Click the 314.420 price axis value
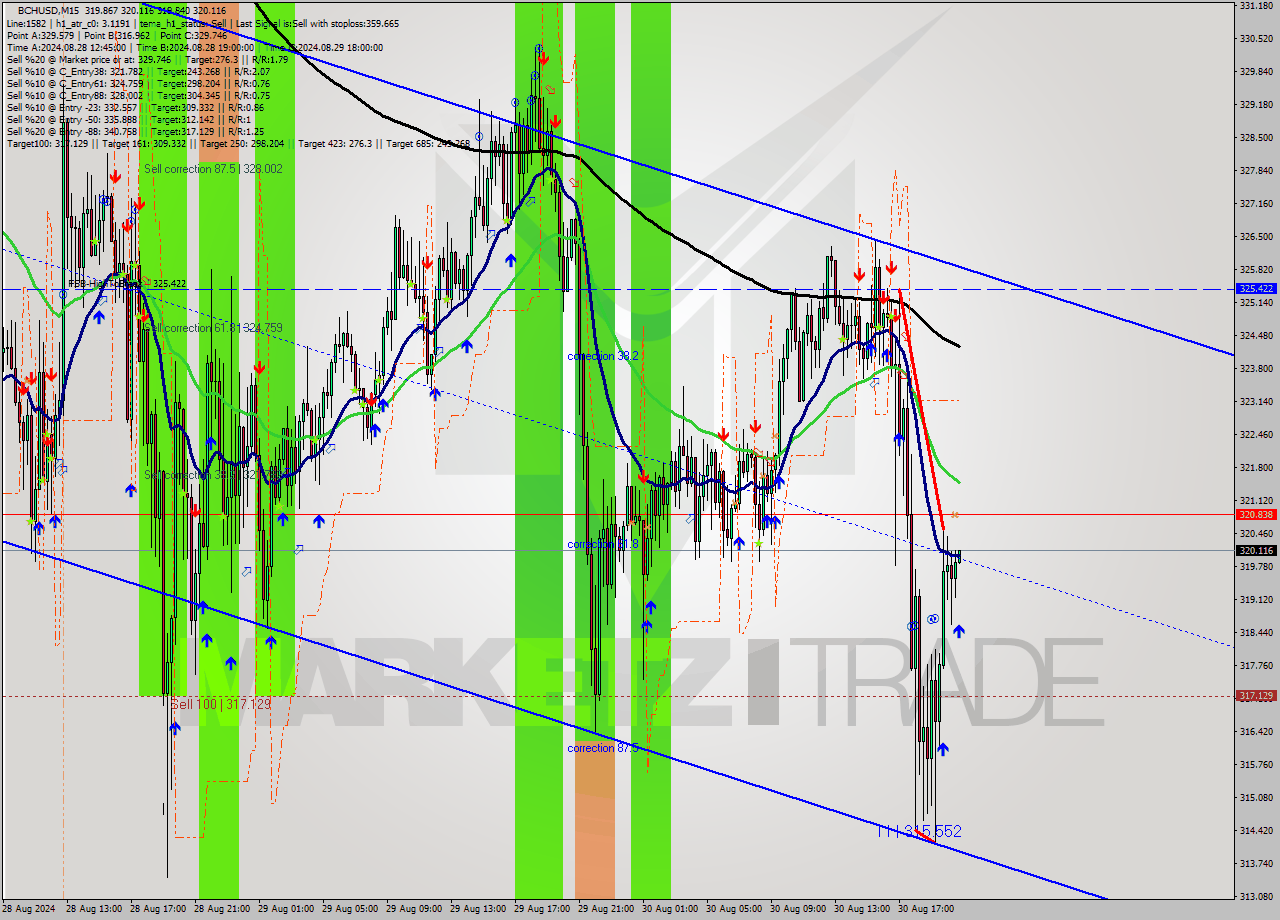The width and height of the screenshot is (1280, 920). pos(1256,831)
